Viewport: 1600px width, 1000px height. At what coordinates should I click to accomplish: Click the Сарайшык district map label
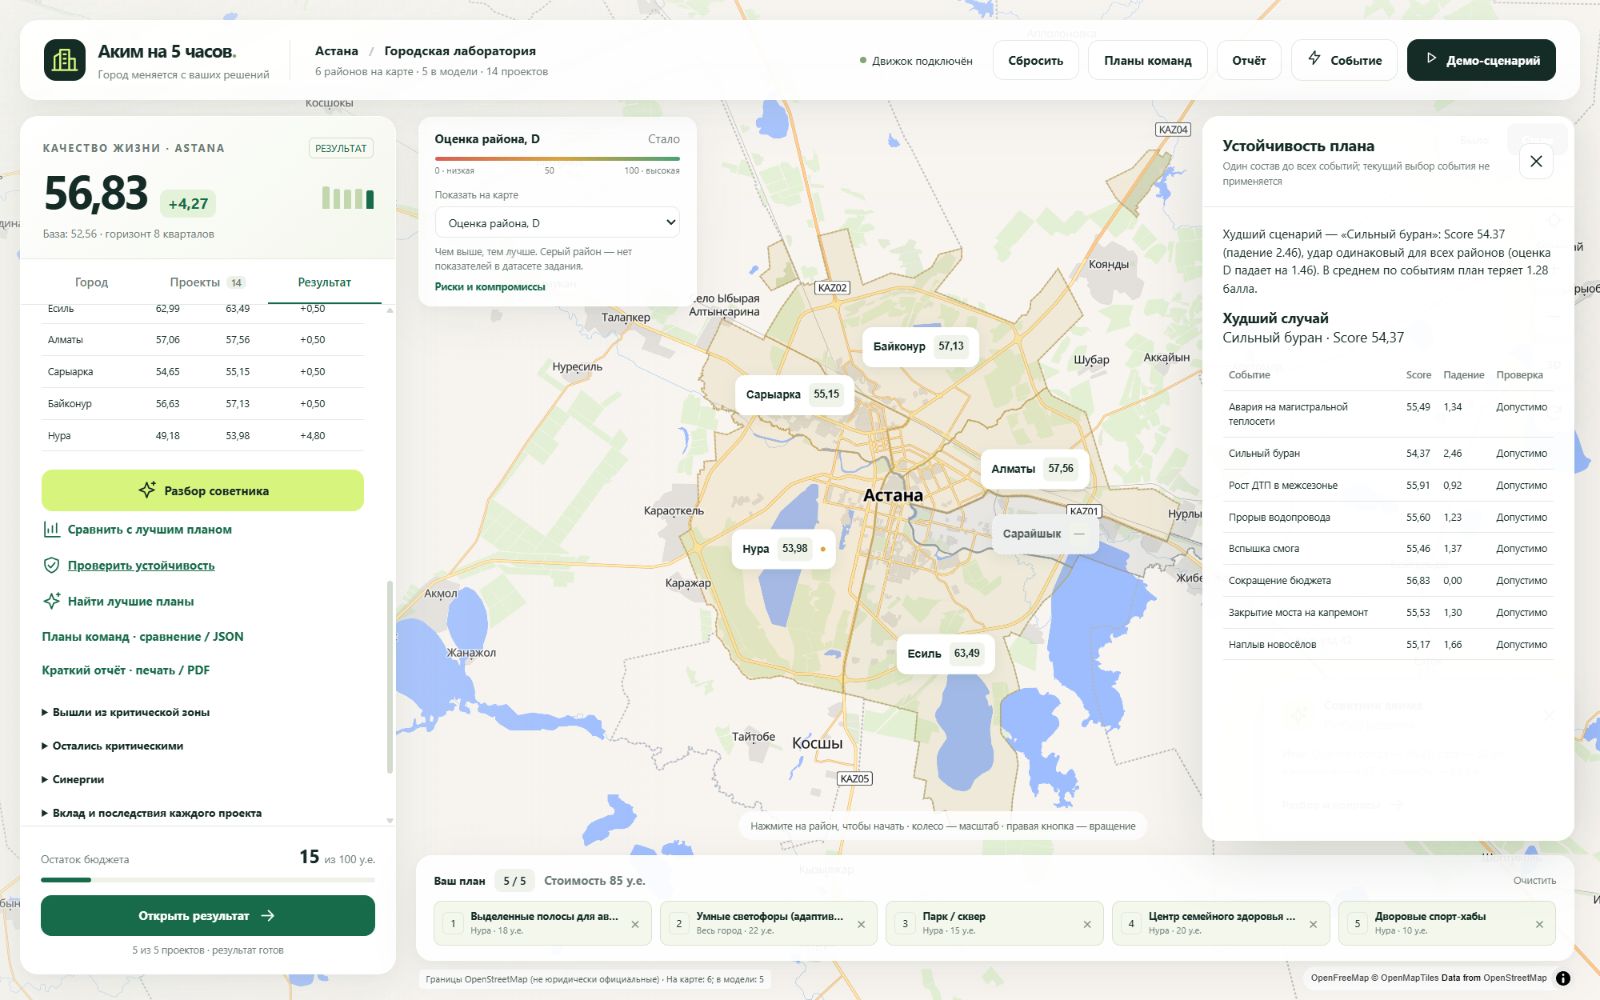1044,534
